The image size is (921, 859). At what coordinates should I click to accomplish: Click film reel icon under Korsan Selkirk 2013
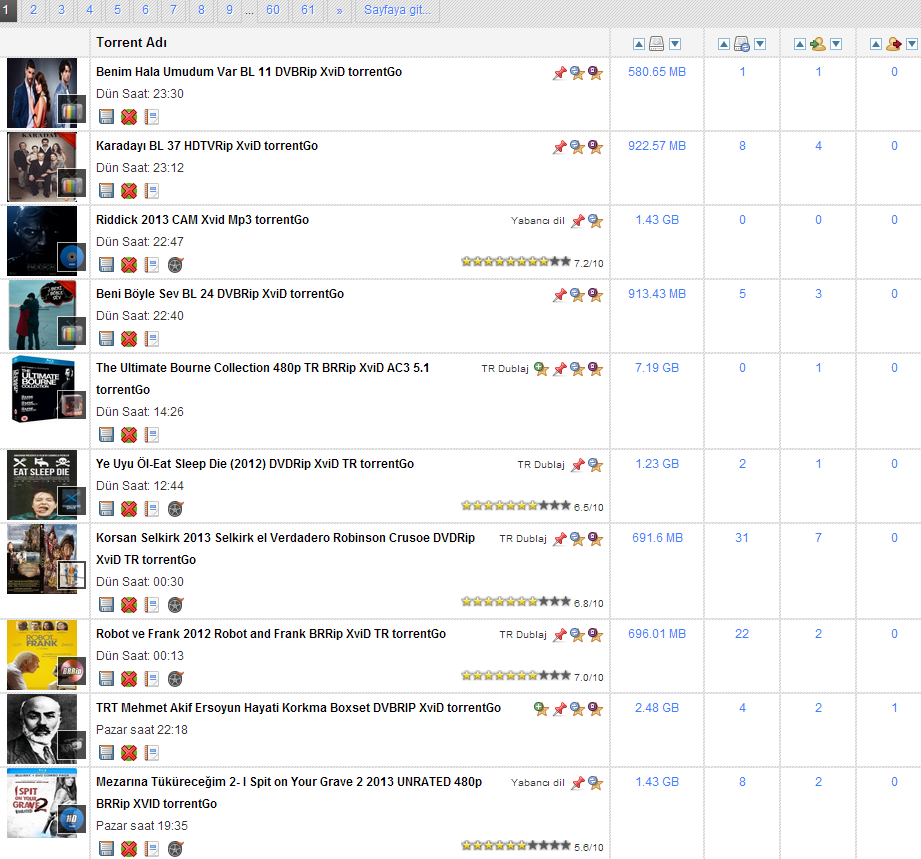(x=175, y=604)
